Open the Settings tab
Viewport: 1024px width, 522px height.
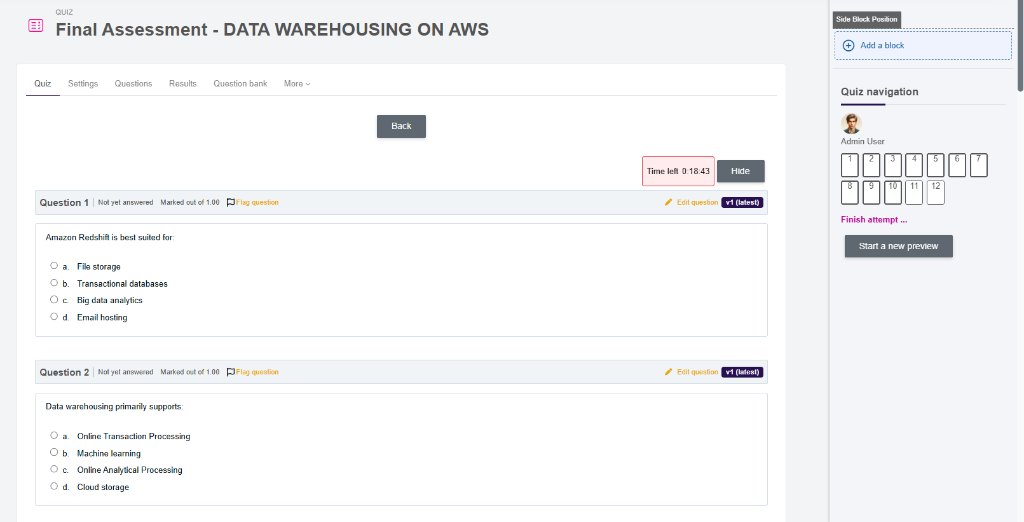tap(83, 84)
